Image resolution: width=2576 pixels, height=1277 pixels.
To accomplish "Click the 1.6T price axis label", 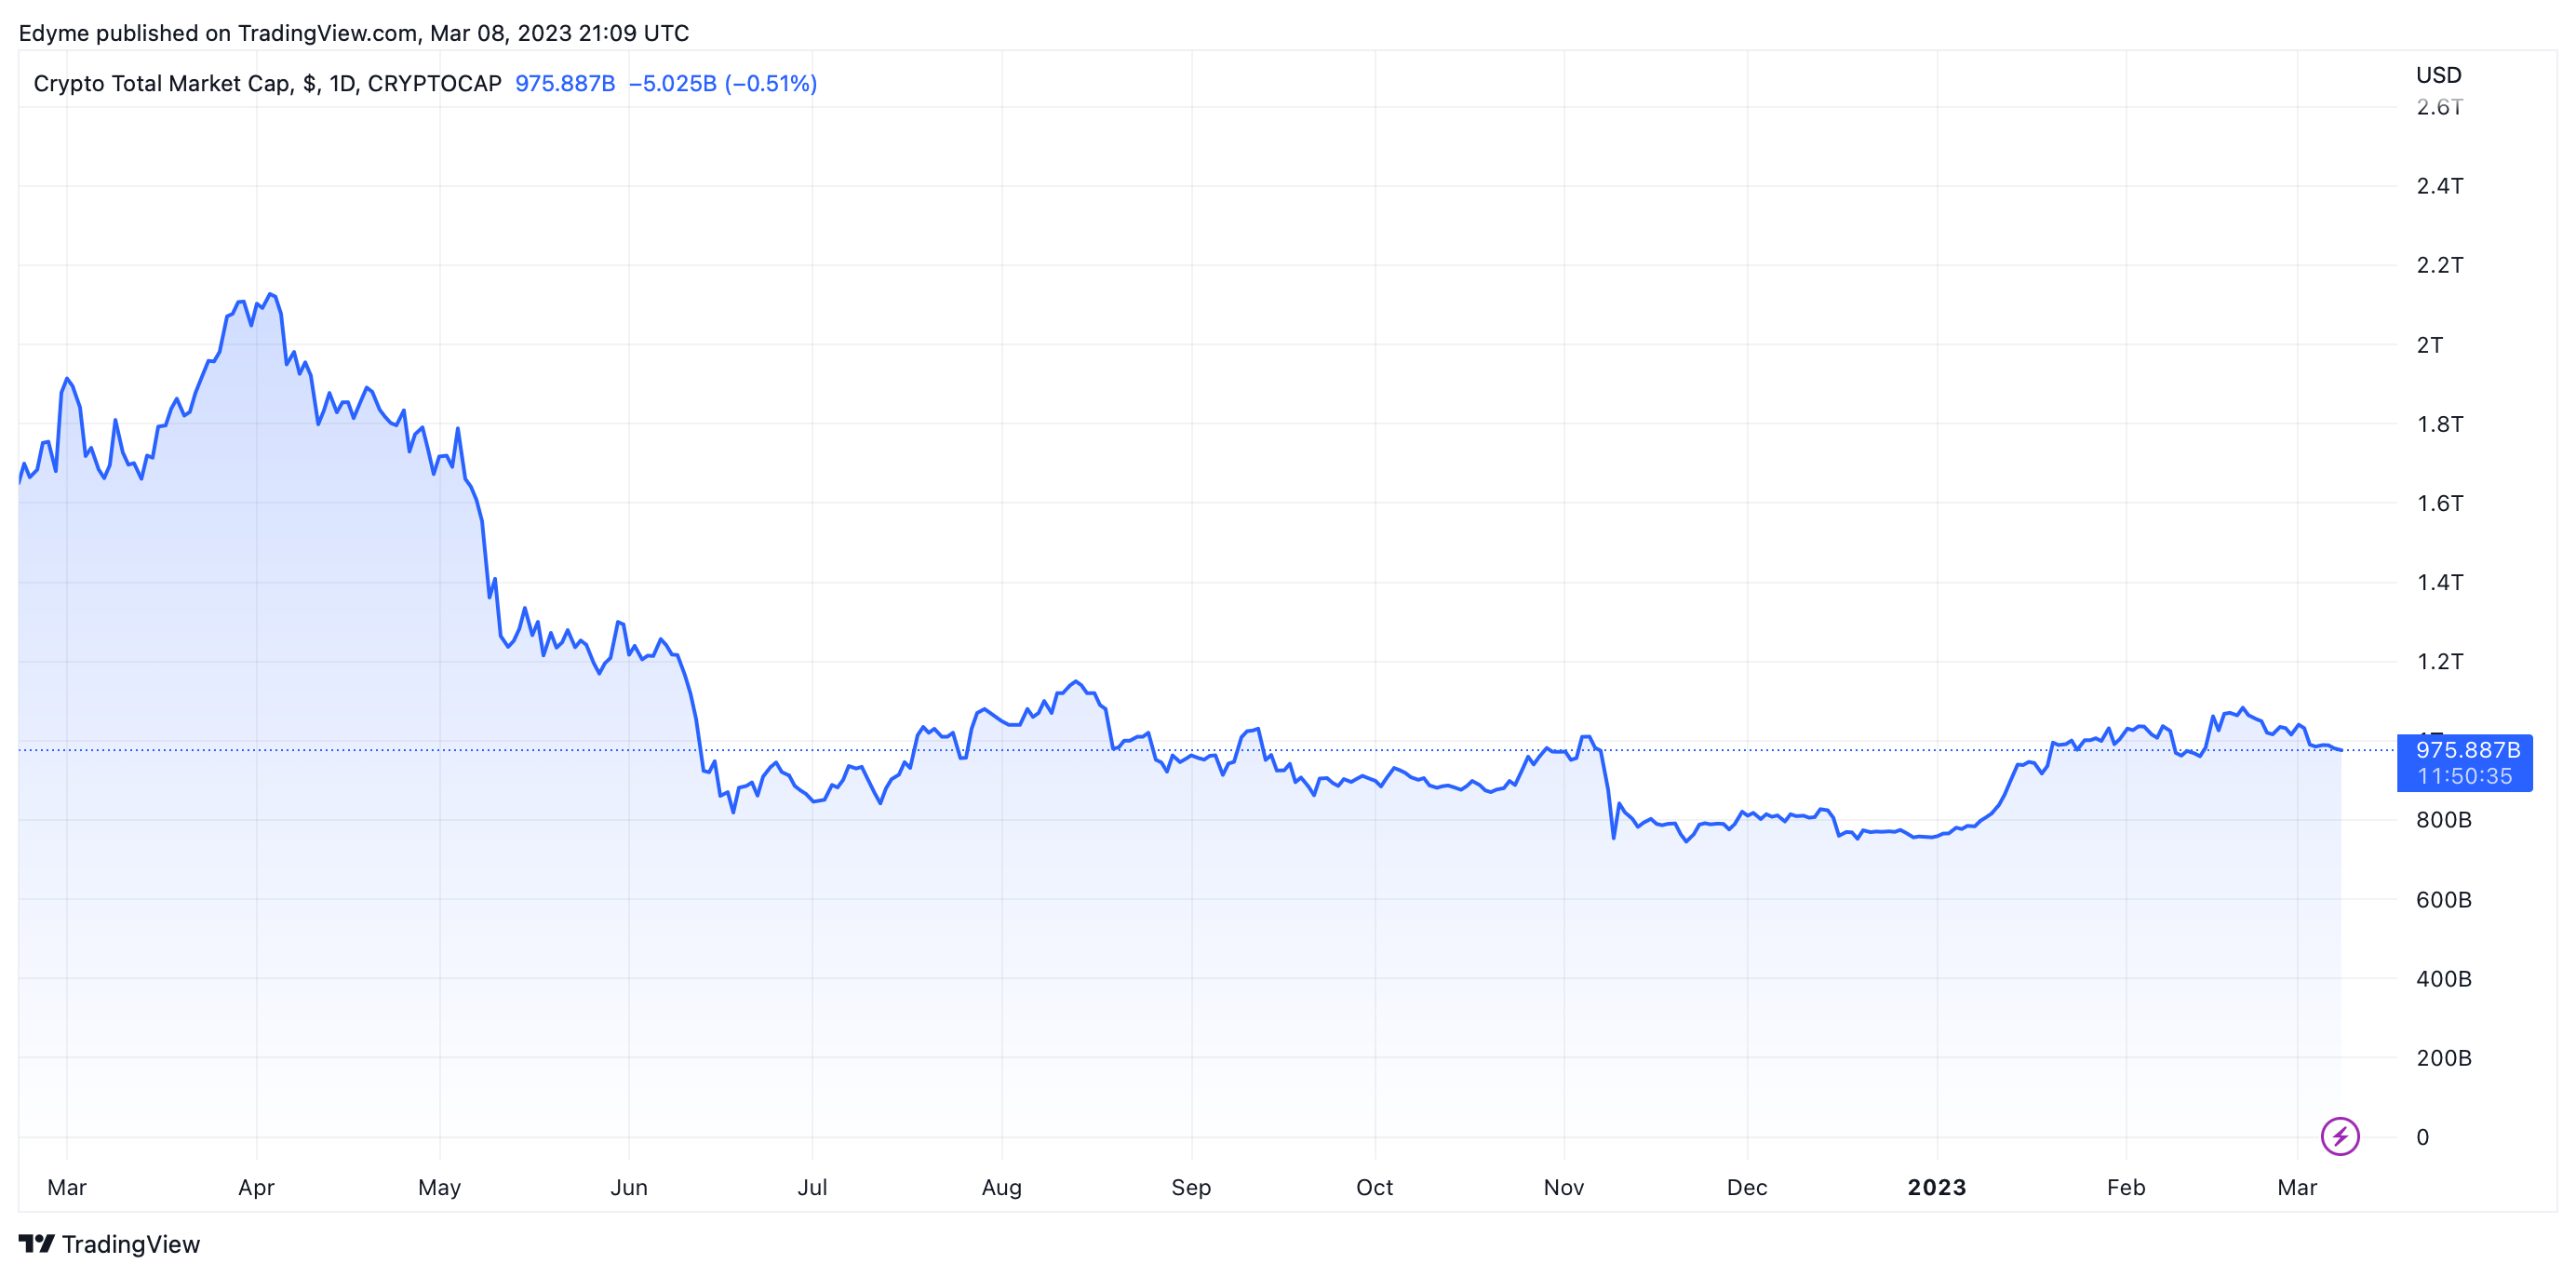I will click(x=2439, y=503).
